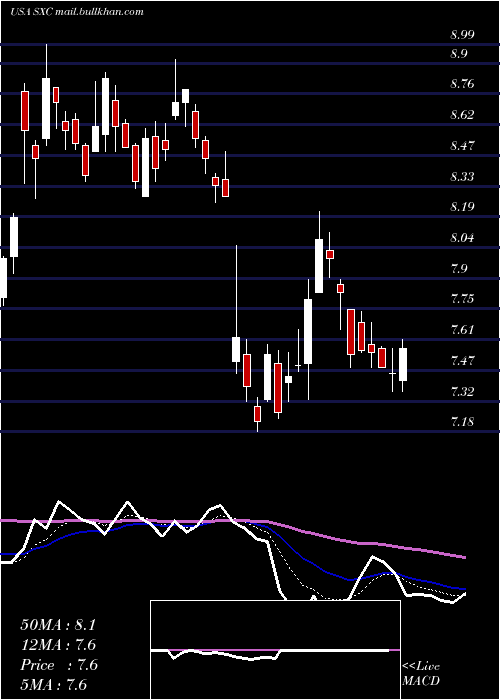Click the 7.32 price axis label

[462, 392]
